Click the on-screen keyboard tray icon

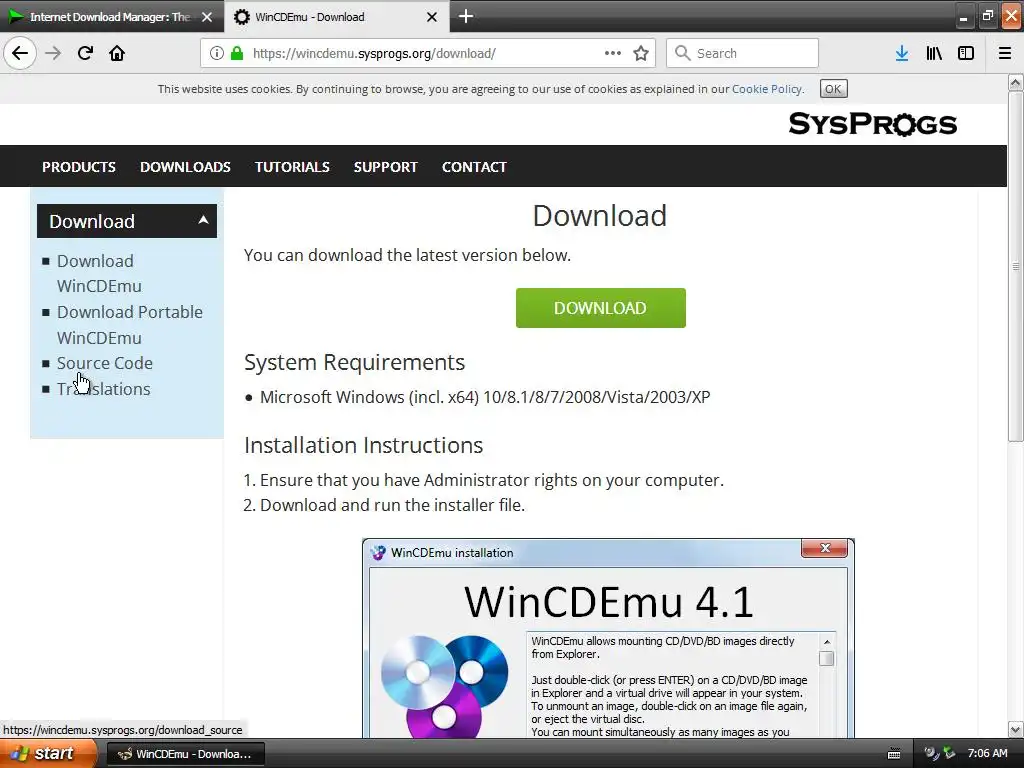(x=894, y=754)
